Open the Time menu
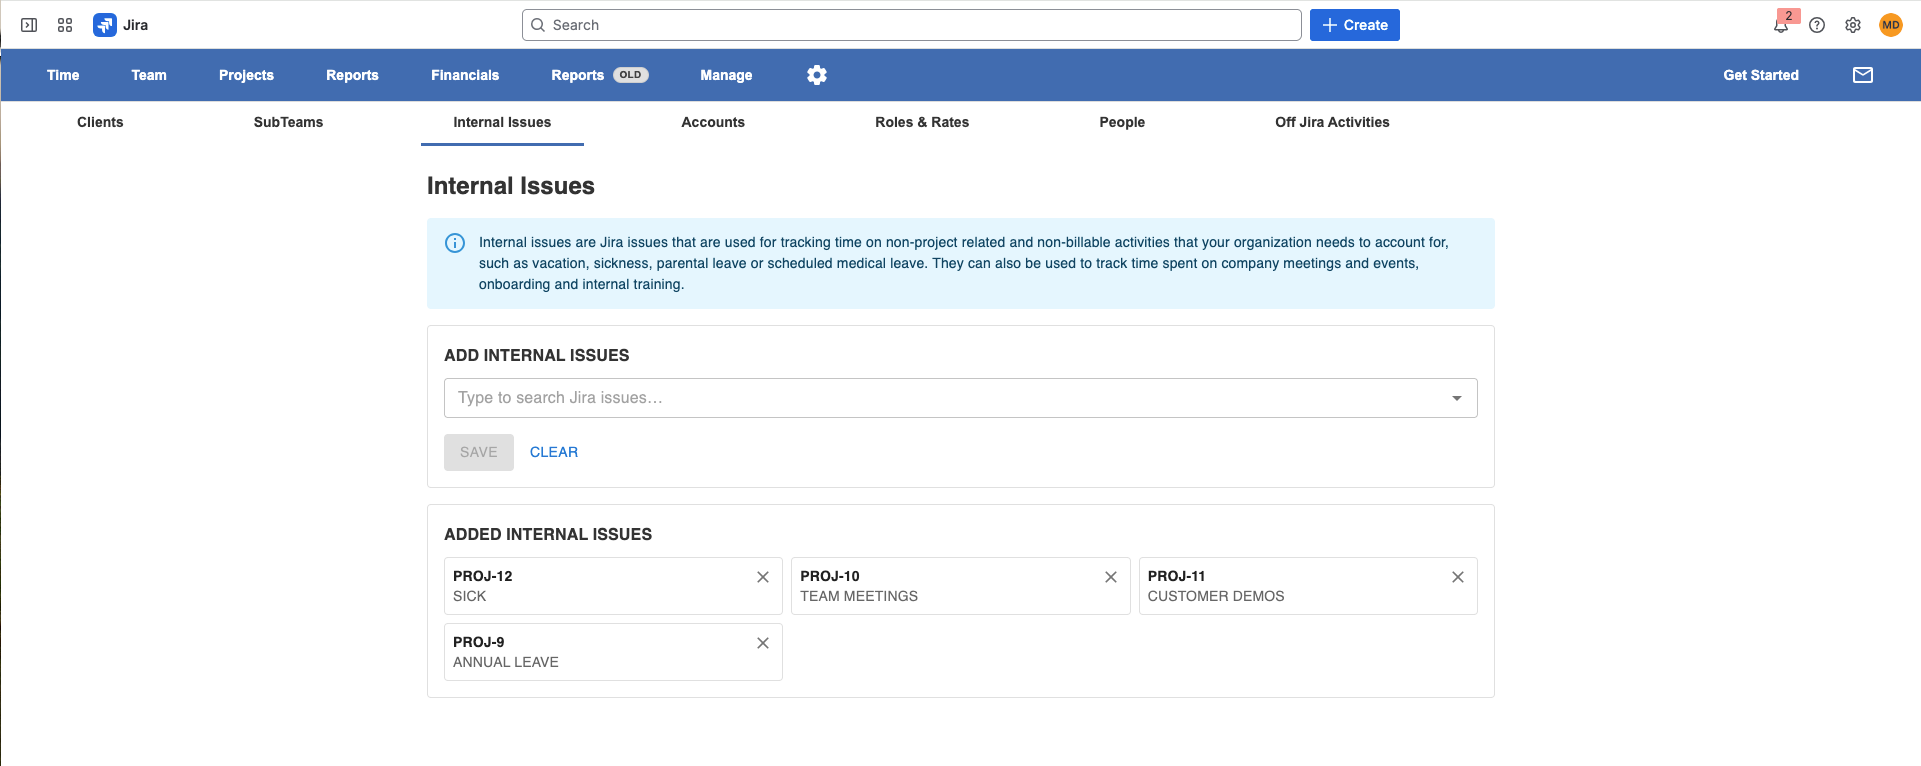The image size is (1921, 766). pos(63,75)
